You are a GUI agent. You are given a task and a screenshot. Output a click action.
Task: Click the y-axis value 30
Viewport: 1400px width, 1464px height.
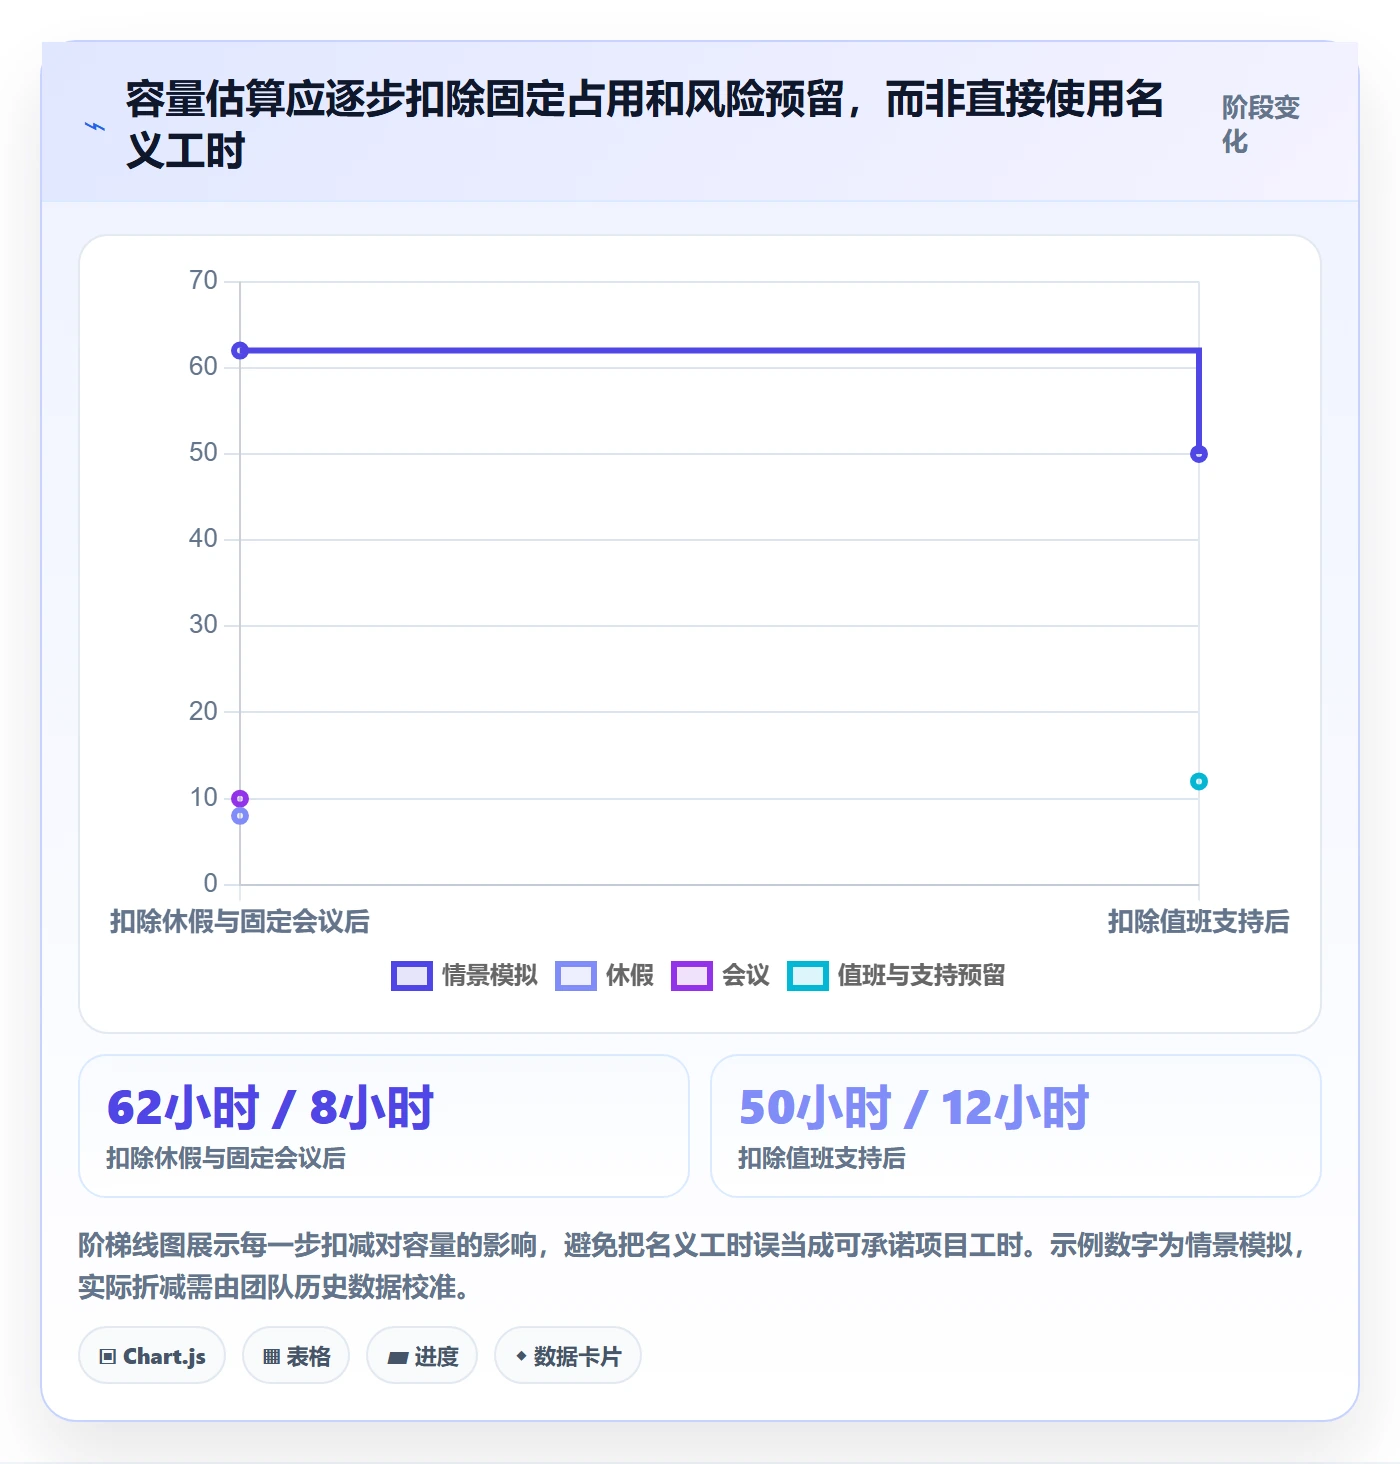[203, 624]
